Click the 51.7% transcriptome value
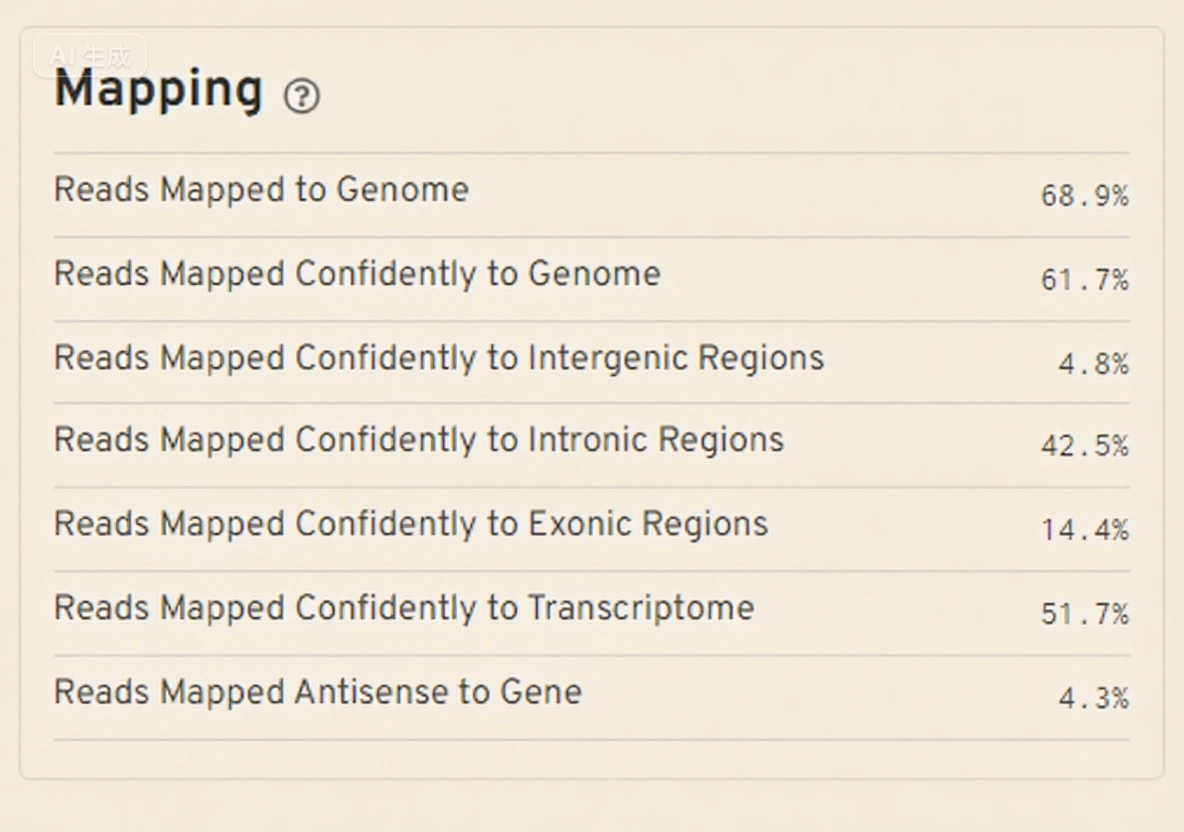Screen dimensions: 1184x832 tap(1085, 614)
